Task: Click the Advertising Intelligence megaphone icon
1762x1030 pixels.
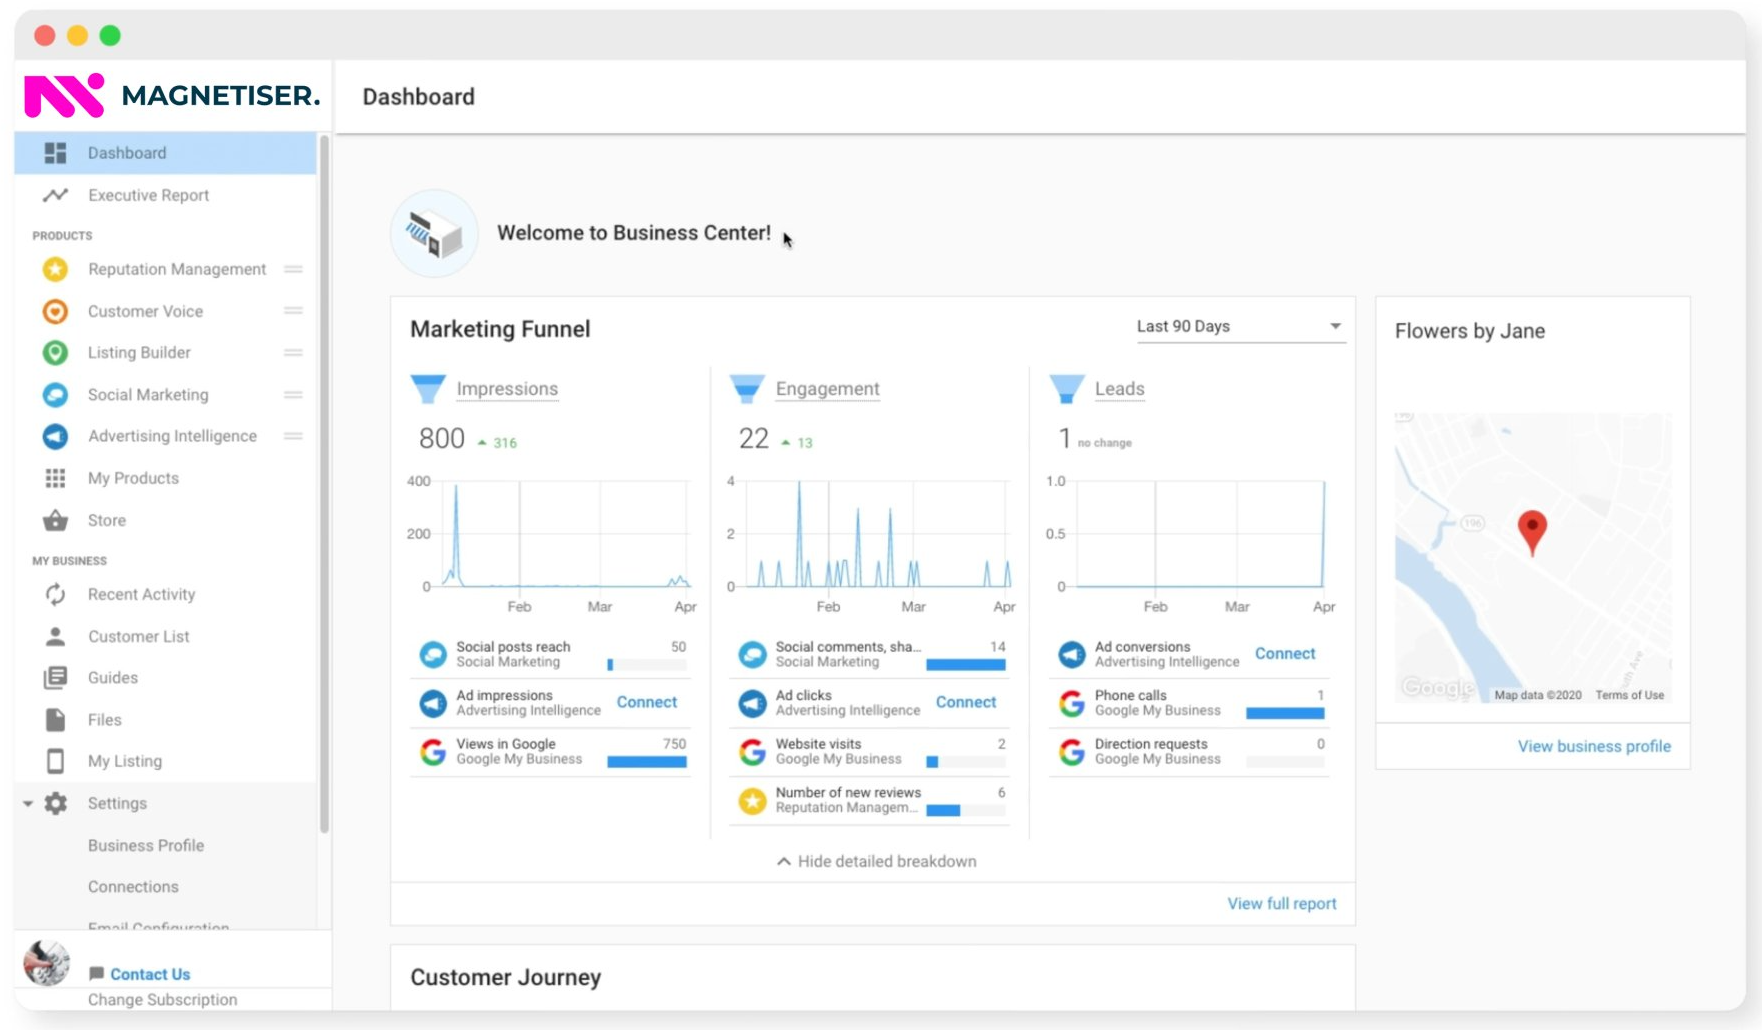Action: coord(55,436)
